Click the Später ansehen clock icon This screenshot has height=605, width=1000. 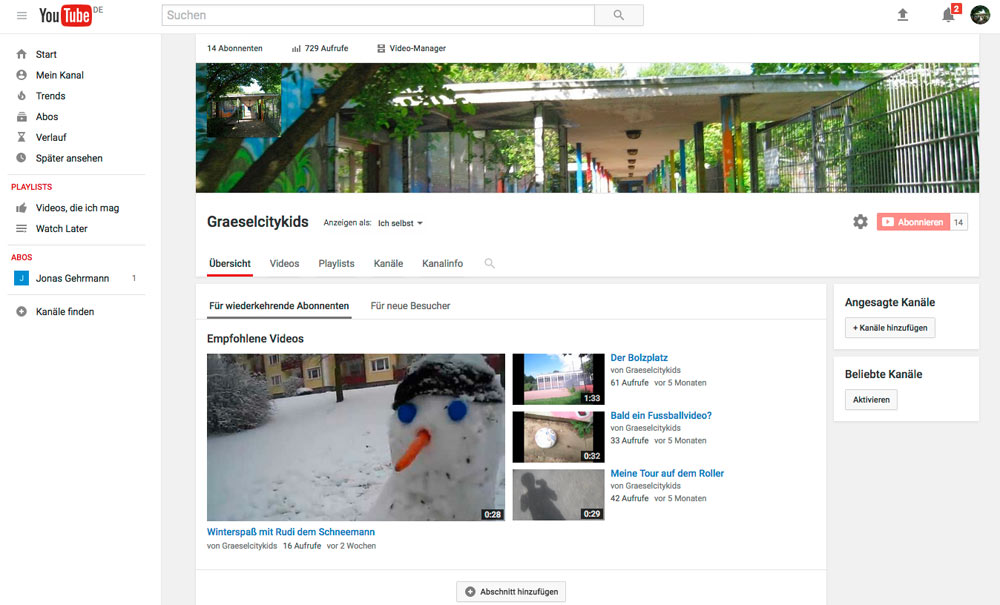pos(21,157)
